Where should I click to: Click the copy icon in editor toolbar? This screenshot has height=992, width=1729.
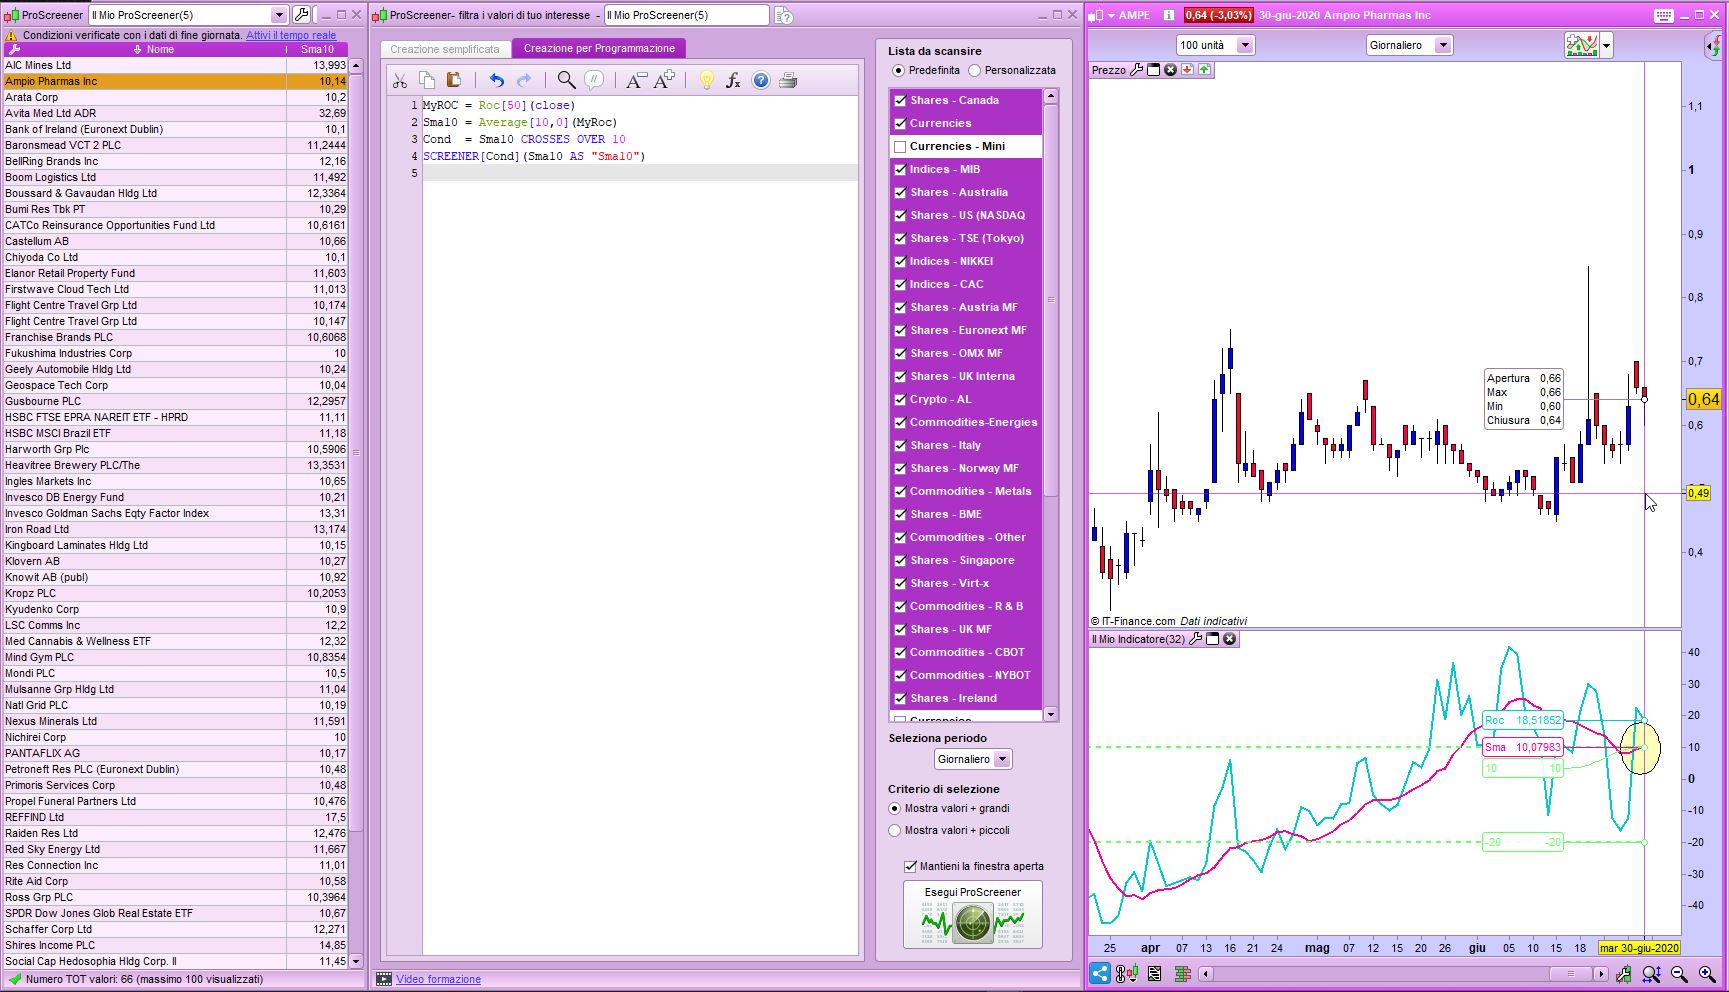[427, 81]
